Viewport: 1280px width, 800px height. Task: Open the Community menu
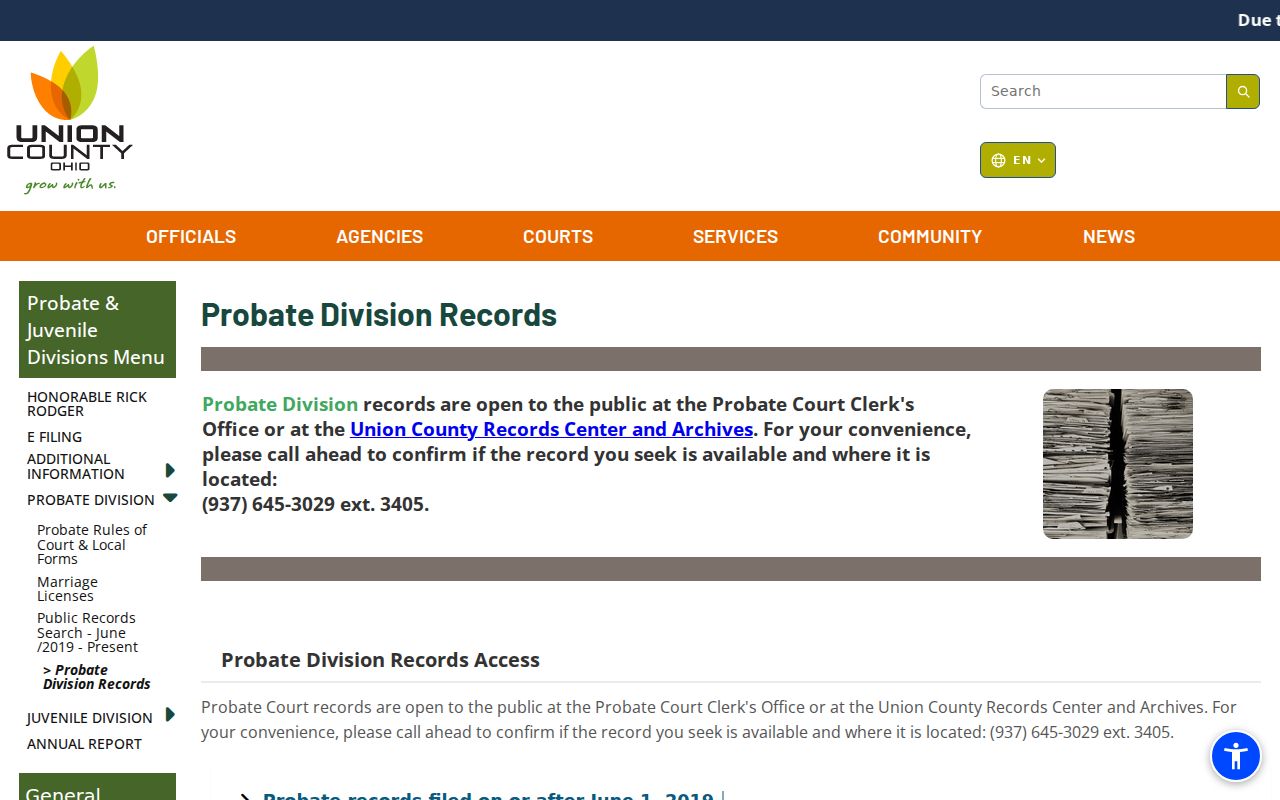pos(930,237)
